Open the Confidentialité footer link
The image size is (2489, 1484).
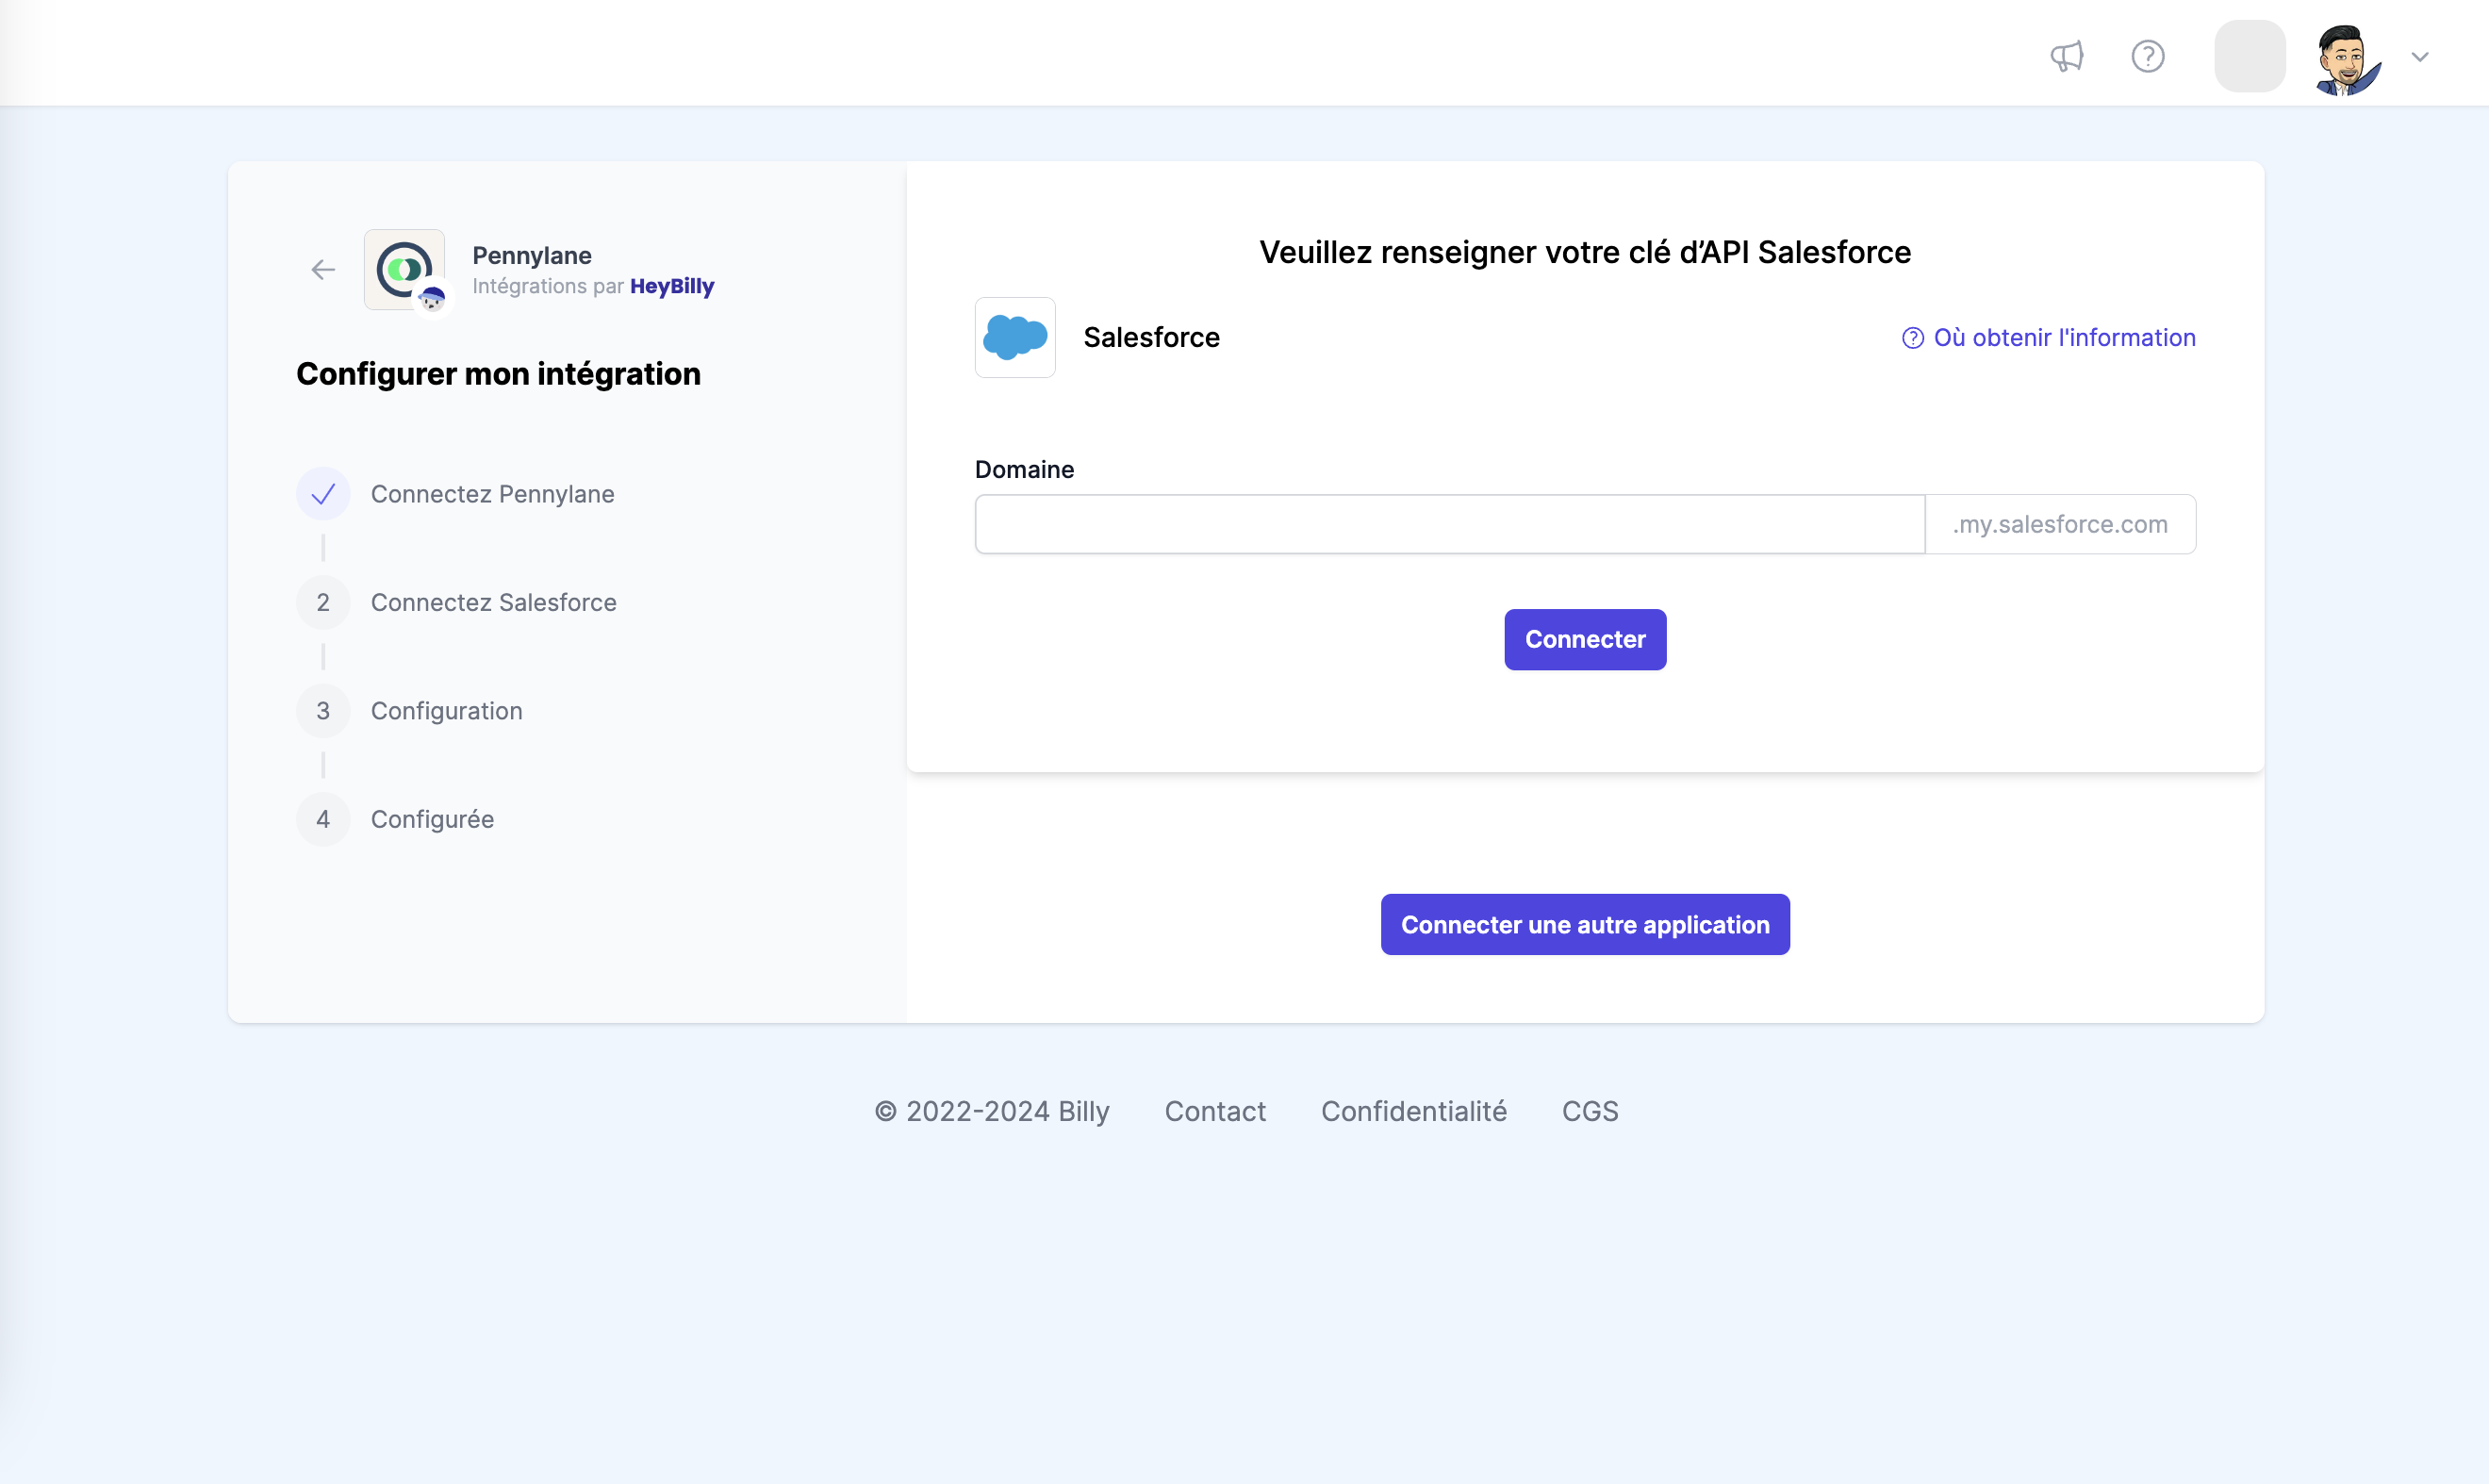(1413, 1111)
